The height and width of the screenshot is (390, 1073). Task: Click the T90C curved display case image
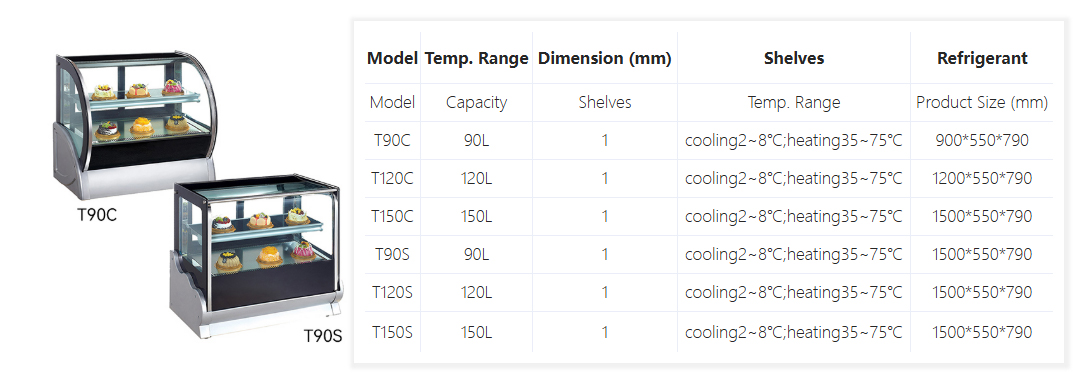click(135, 125)
